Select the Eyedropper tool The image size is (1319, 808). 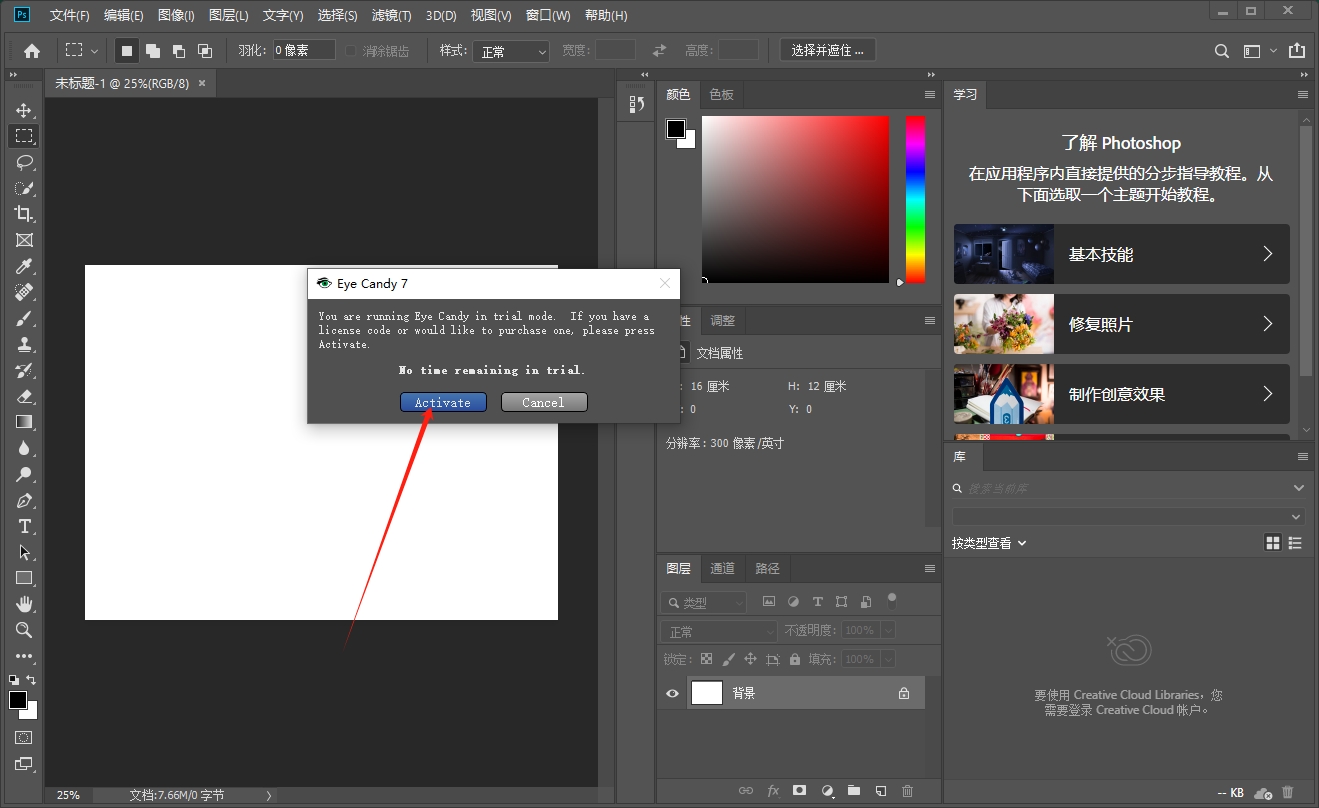coord(24,266)
